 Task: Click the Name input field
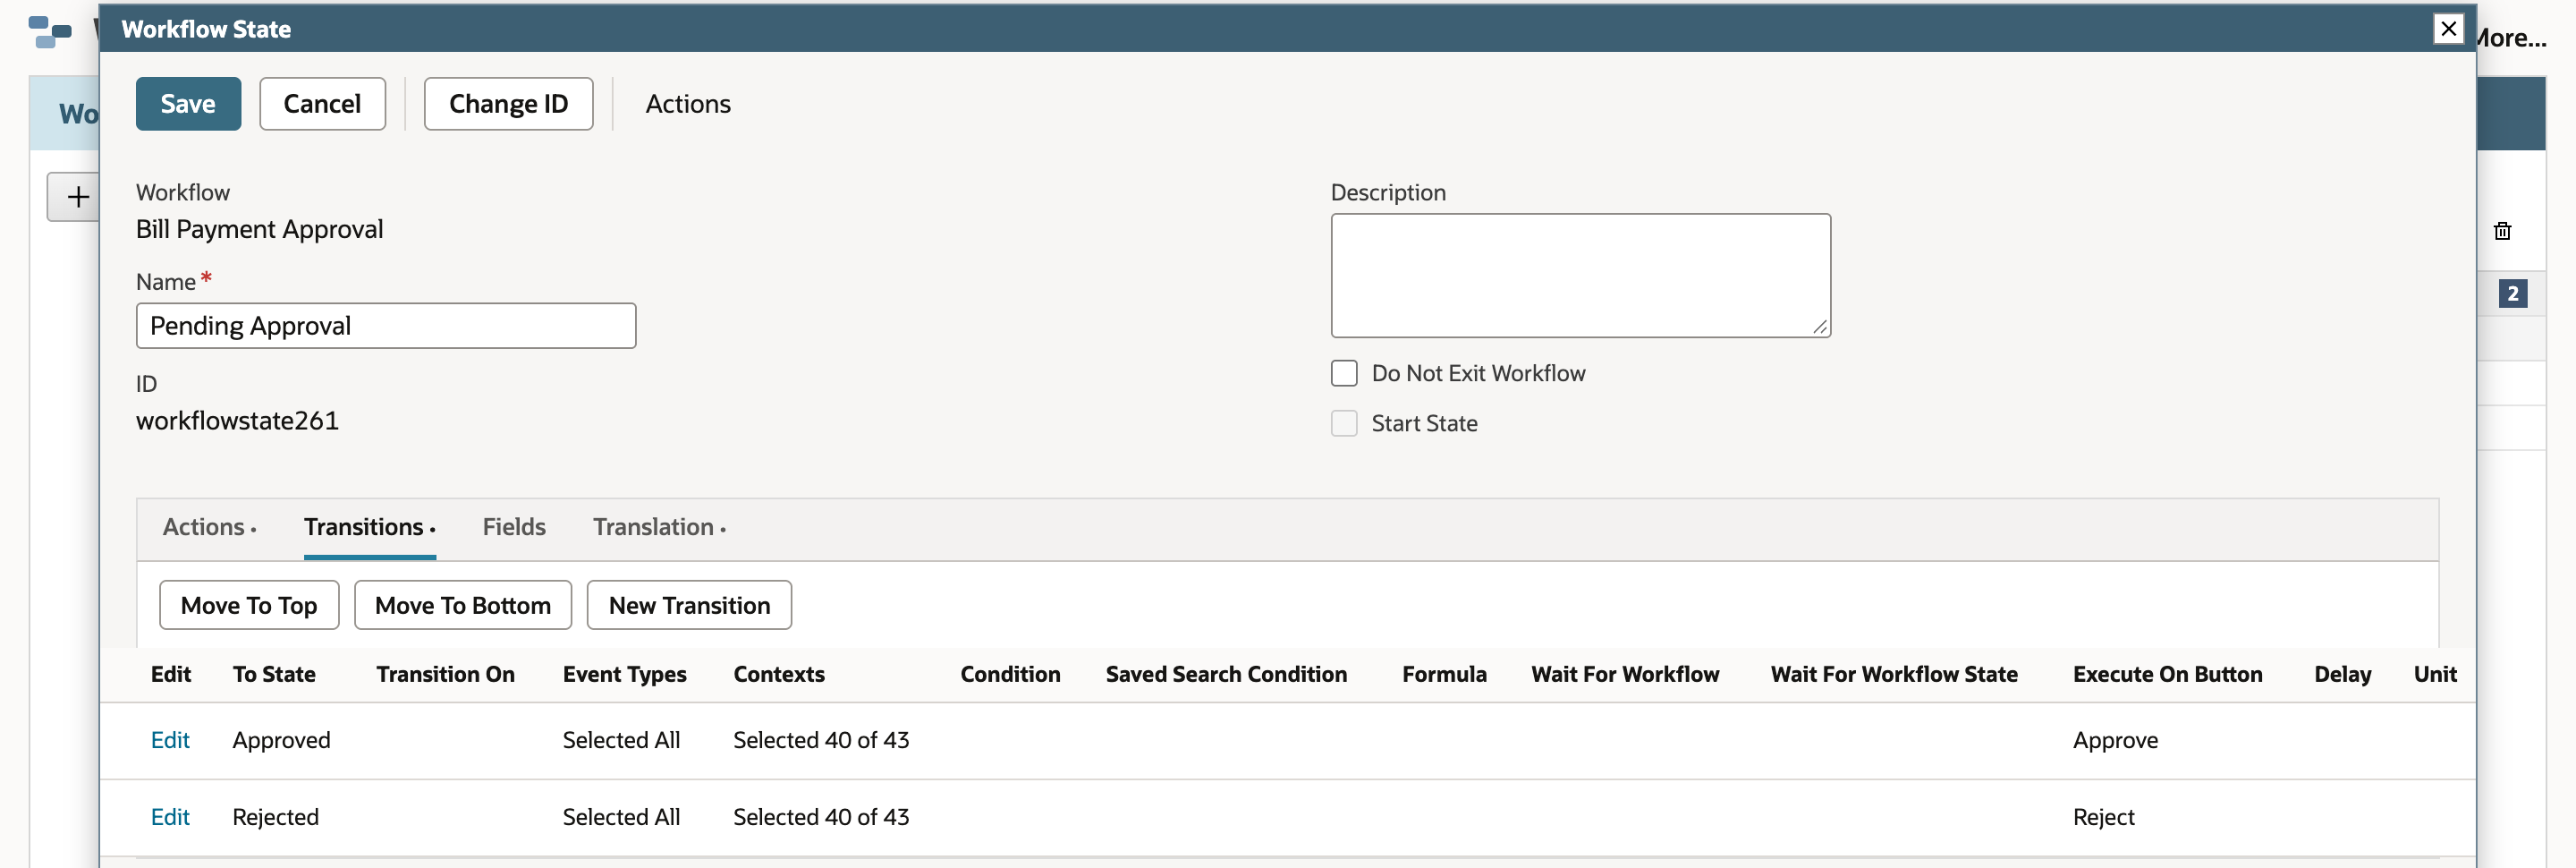pyautogui.click(x=386, y=326)
